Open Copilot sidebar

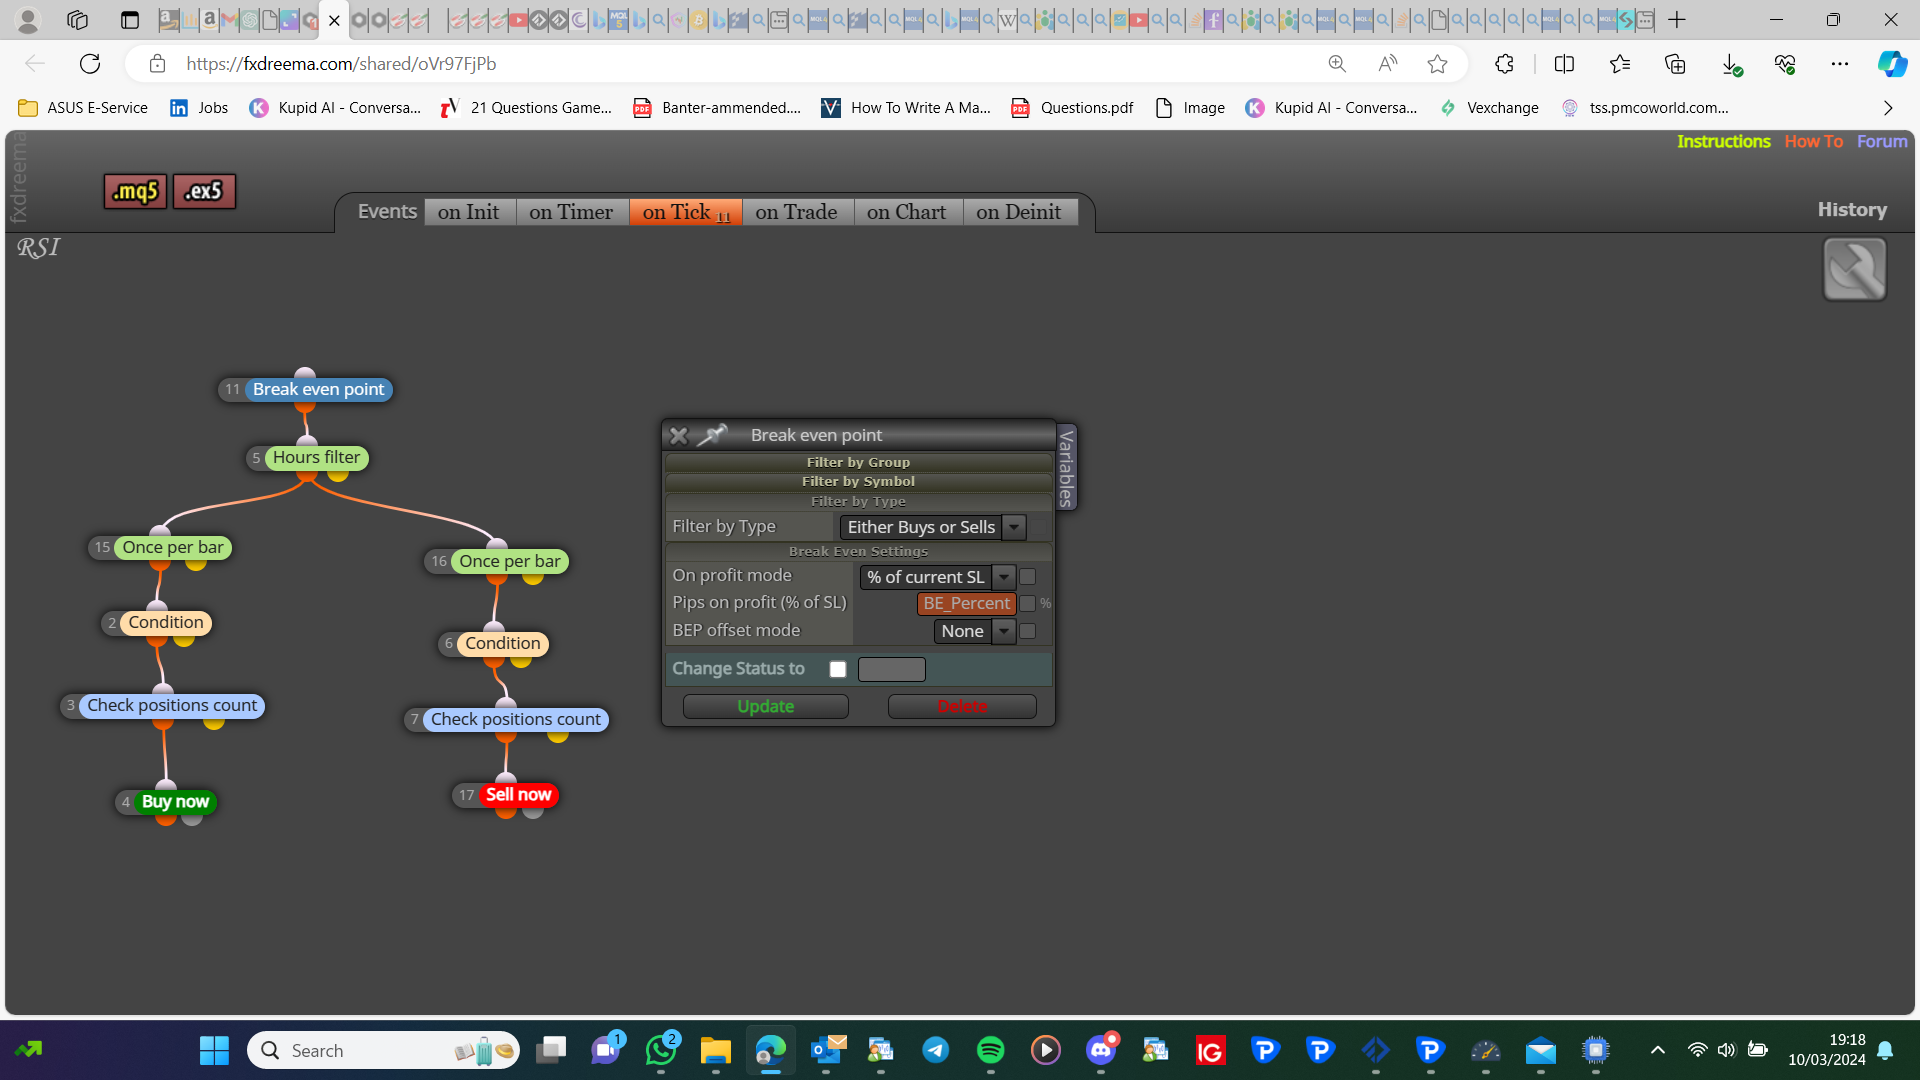[x=1891, y=64]
